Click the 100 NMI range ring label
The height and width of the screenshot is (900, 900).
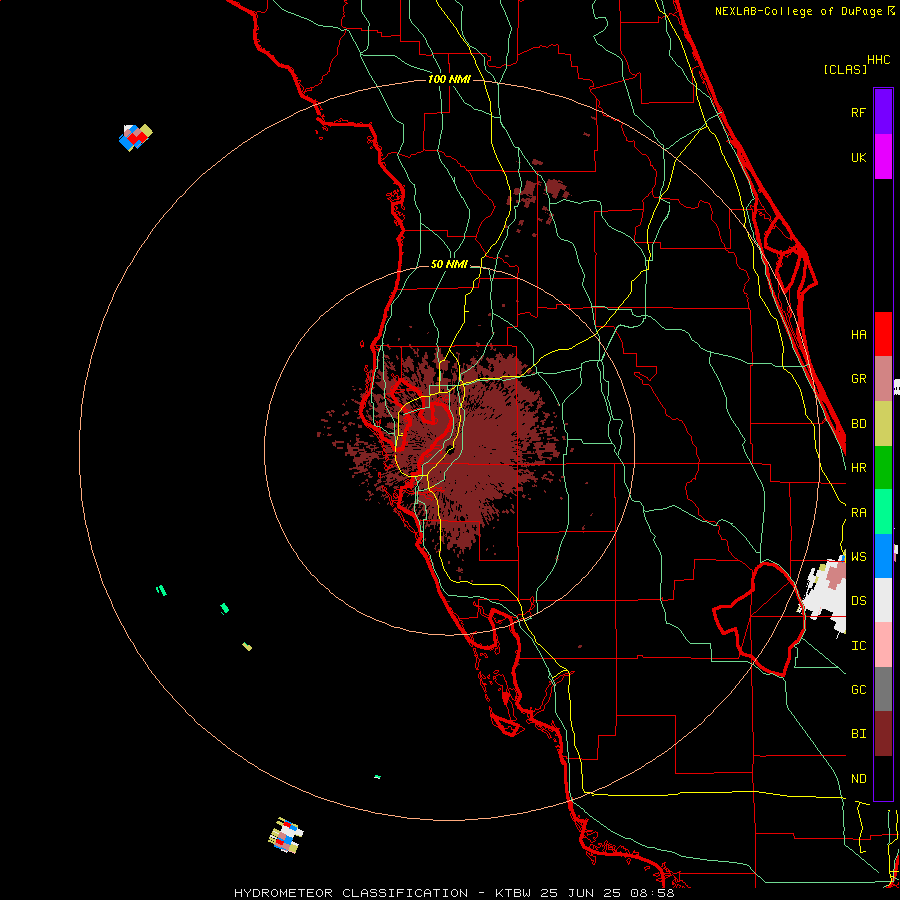(x=449, y=79)
